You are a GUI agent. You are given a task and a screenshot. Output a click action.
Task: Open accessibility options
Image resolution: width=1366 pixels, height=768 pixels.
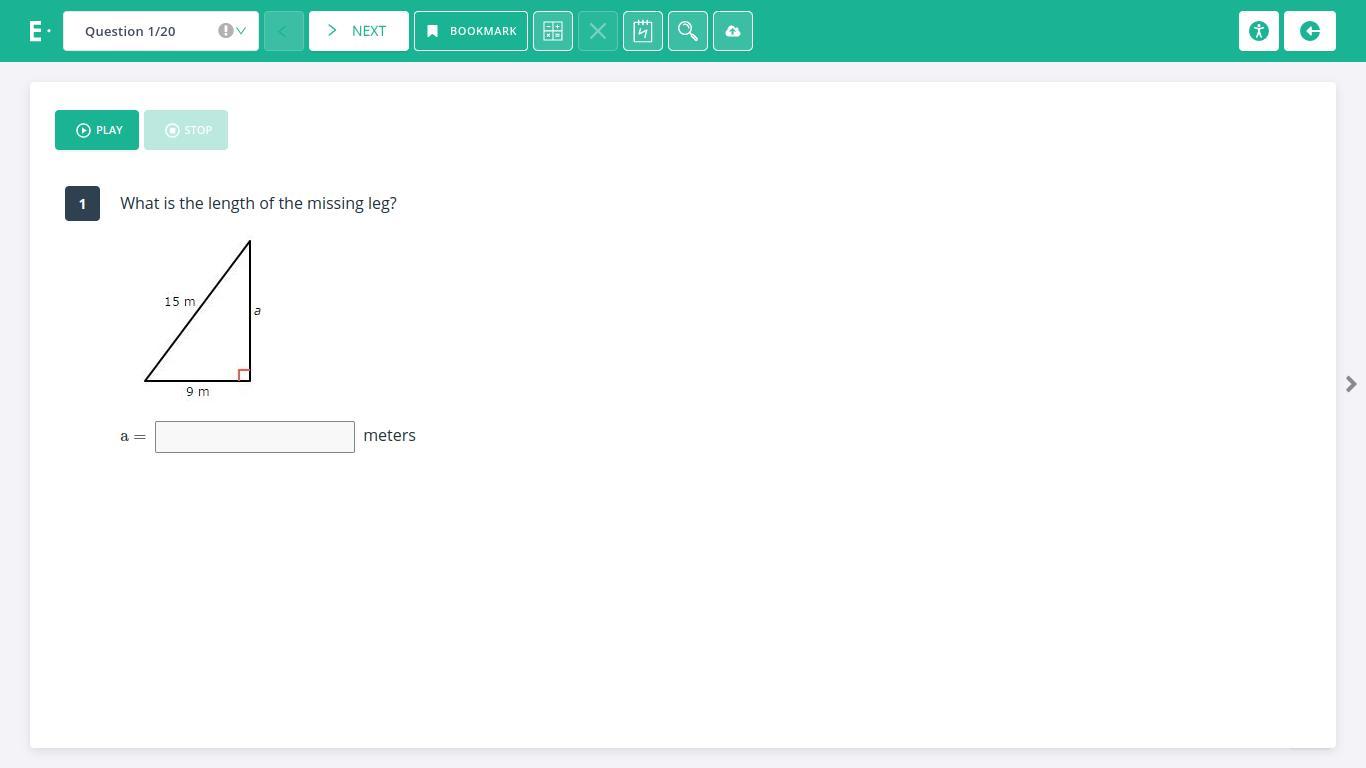tap(1259, 31)
